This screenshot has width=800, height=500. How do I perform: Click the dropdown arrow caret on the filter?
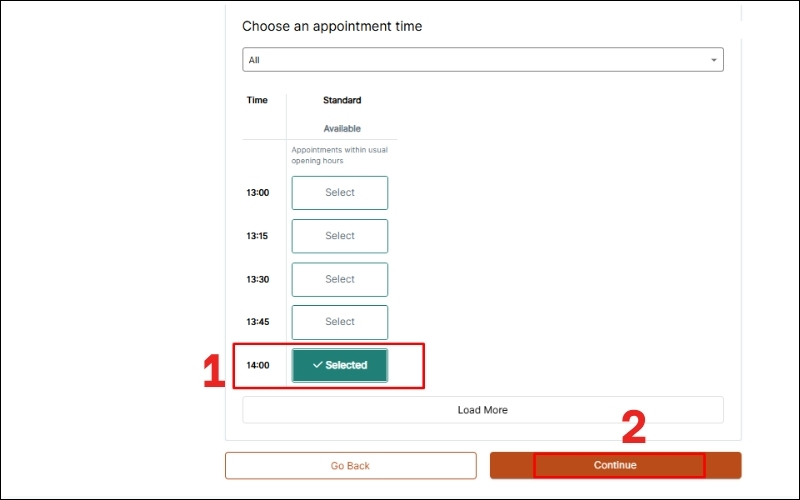coord(714,60)
